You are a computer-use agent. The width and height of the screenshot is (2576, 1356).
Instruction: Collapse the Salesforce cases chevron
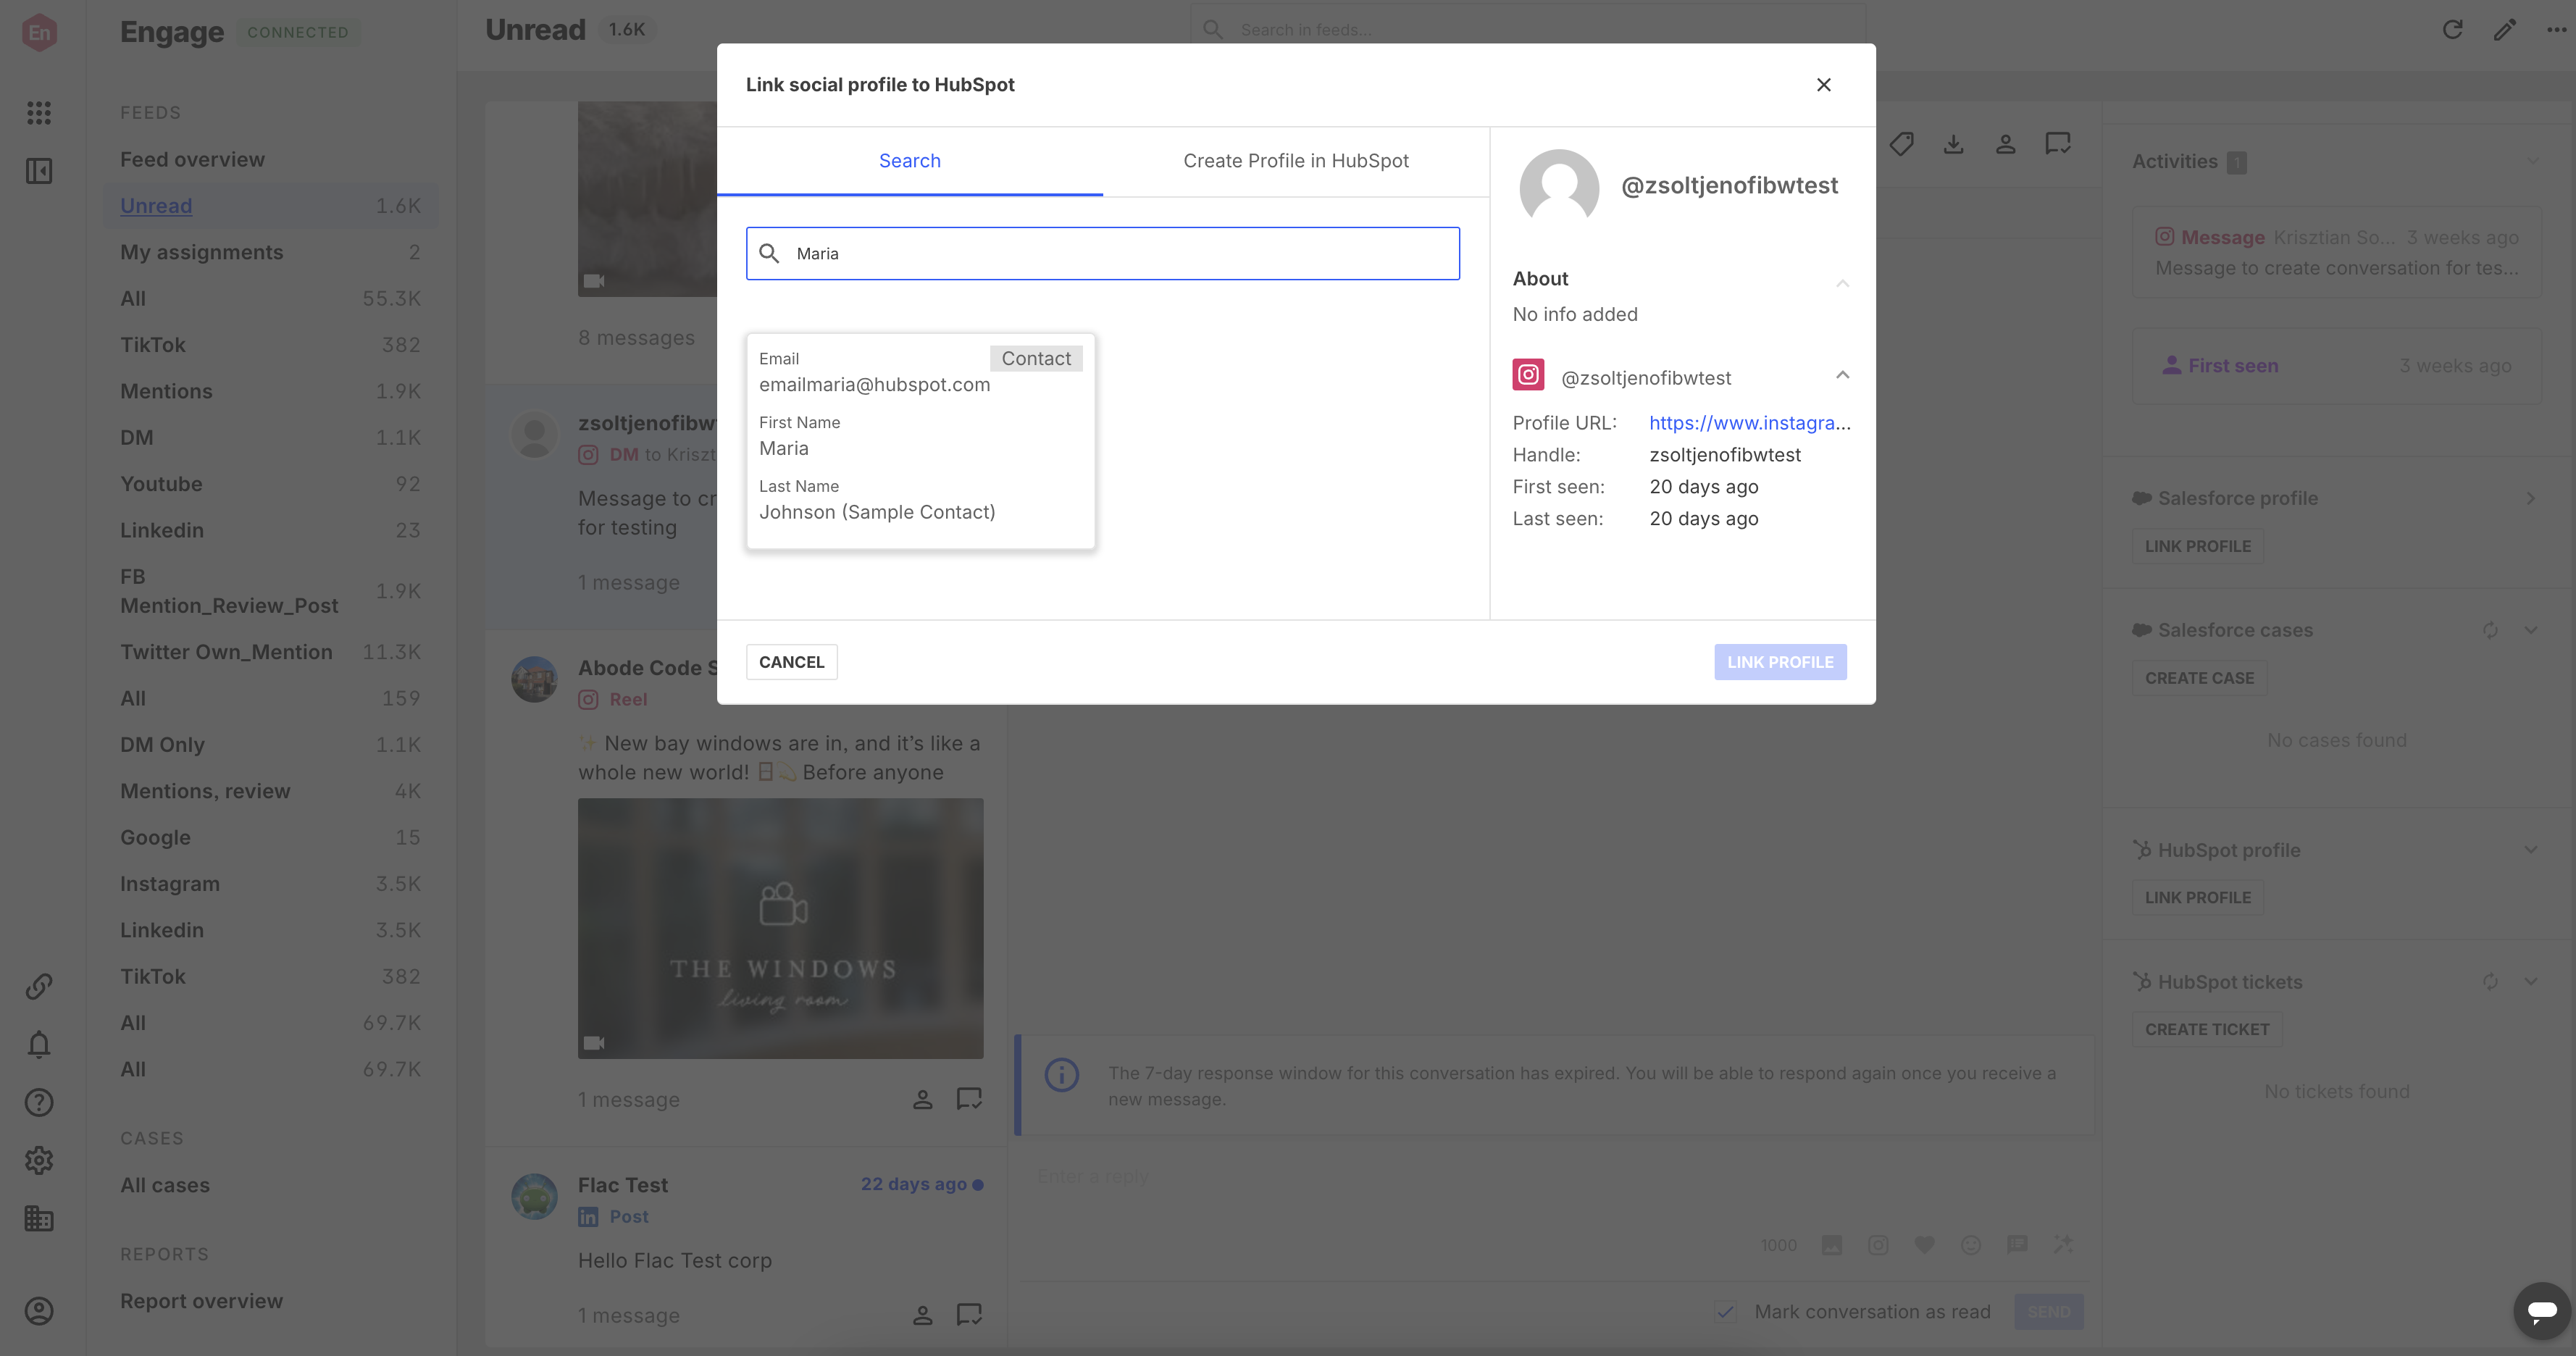(x=2530, y=630)
